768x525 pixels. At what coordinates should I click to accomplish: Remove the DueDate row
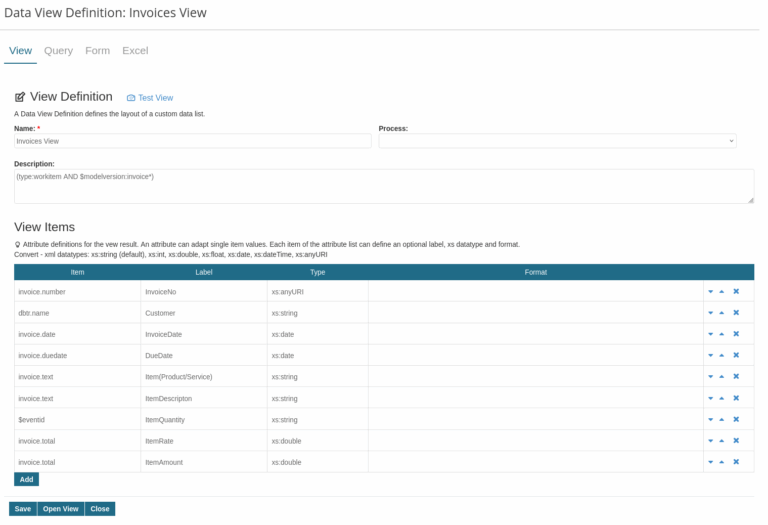736,356
